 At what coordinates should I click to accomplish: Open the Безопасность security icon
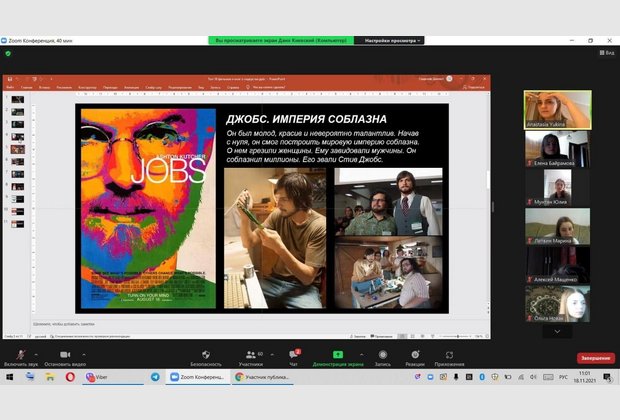click(x=206, y=353)
